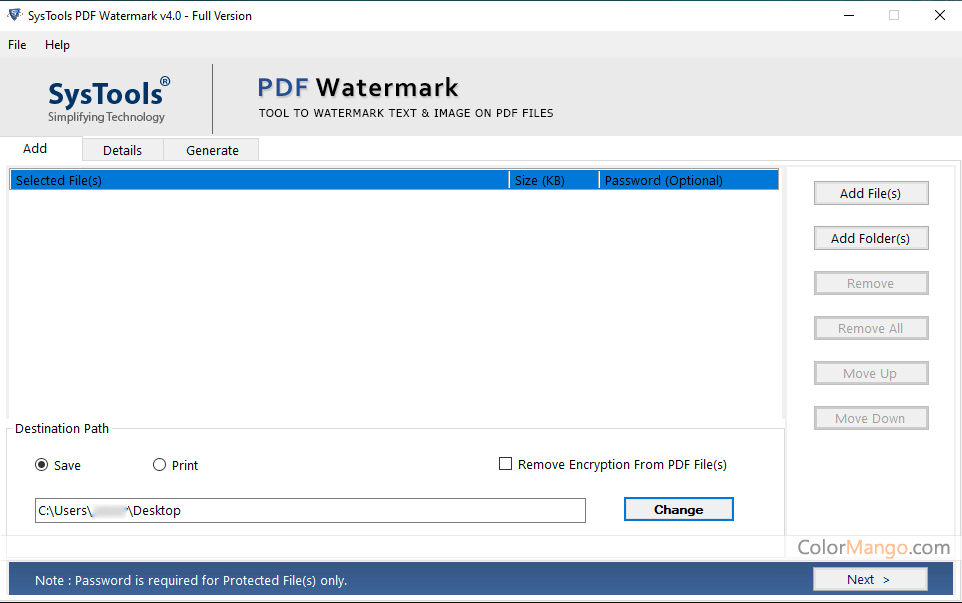Enable Remove Encryption From PDF File(s)

click(506, 464)
